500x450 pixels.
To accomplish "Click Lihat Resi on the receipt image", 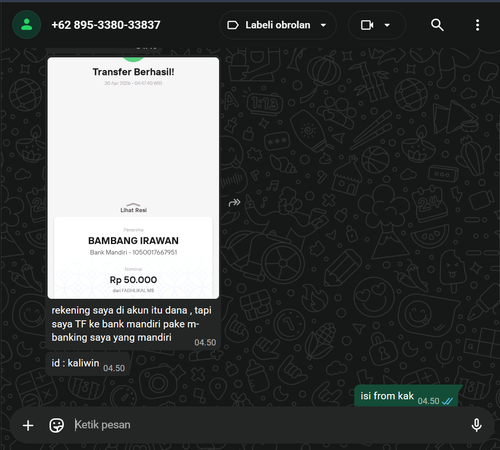I will click(x=133, y=208).
